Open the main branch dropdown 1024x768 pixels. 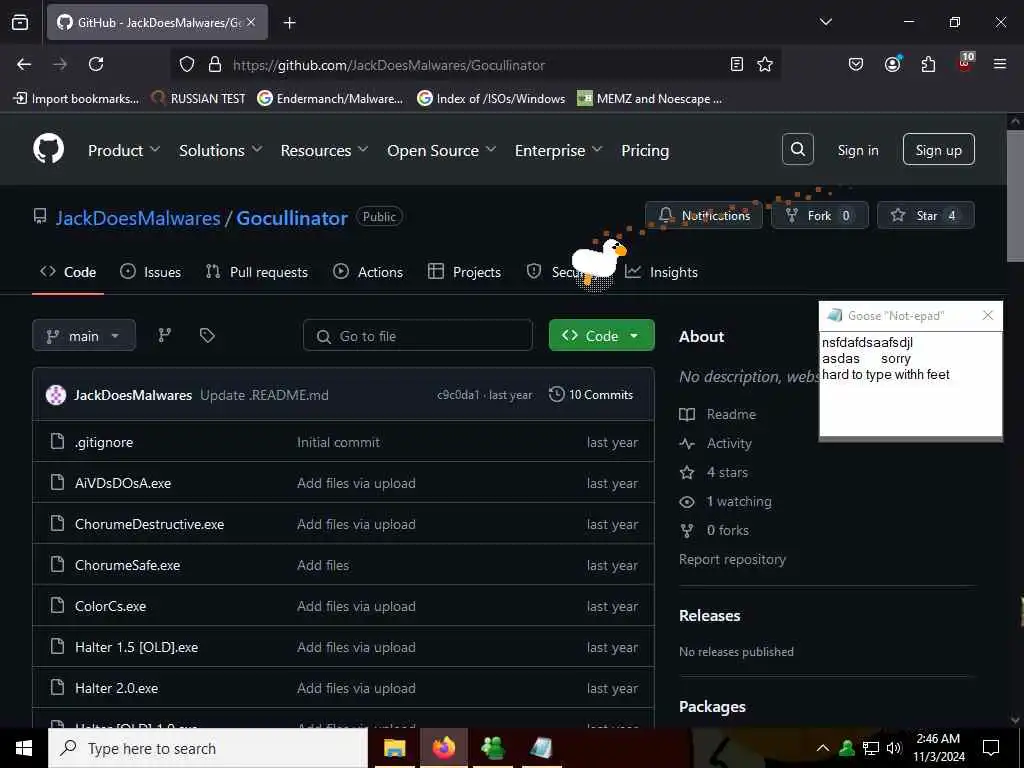pos(84,335)
